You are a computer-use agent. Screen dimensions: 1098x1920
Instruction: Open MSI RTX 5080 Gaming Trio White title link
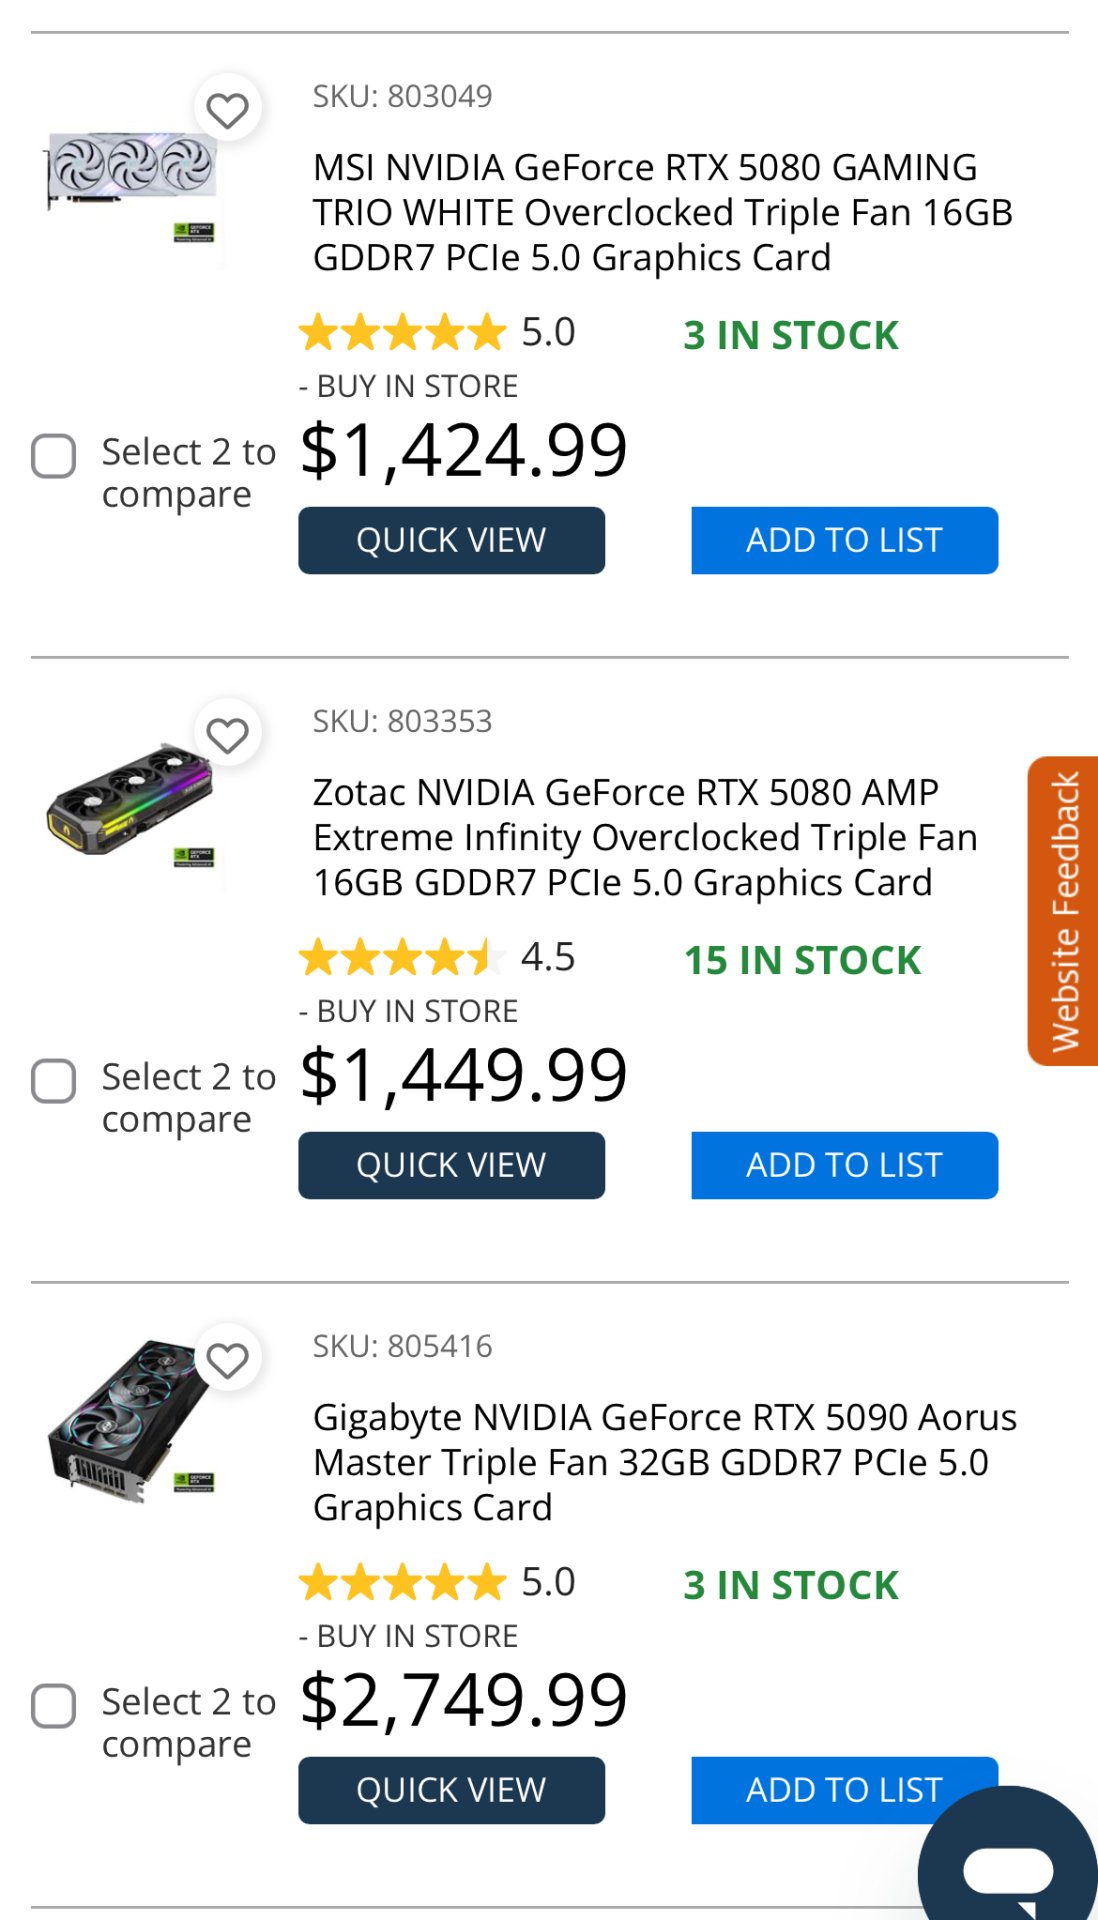[662, 212]
